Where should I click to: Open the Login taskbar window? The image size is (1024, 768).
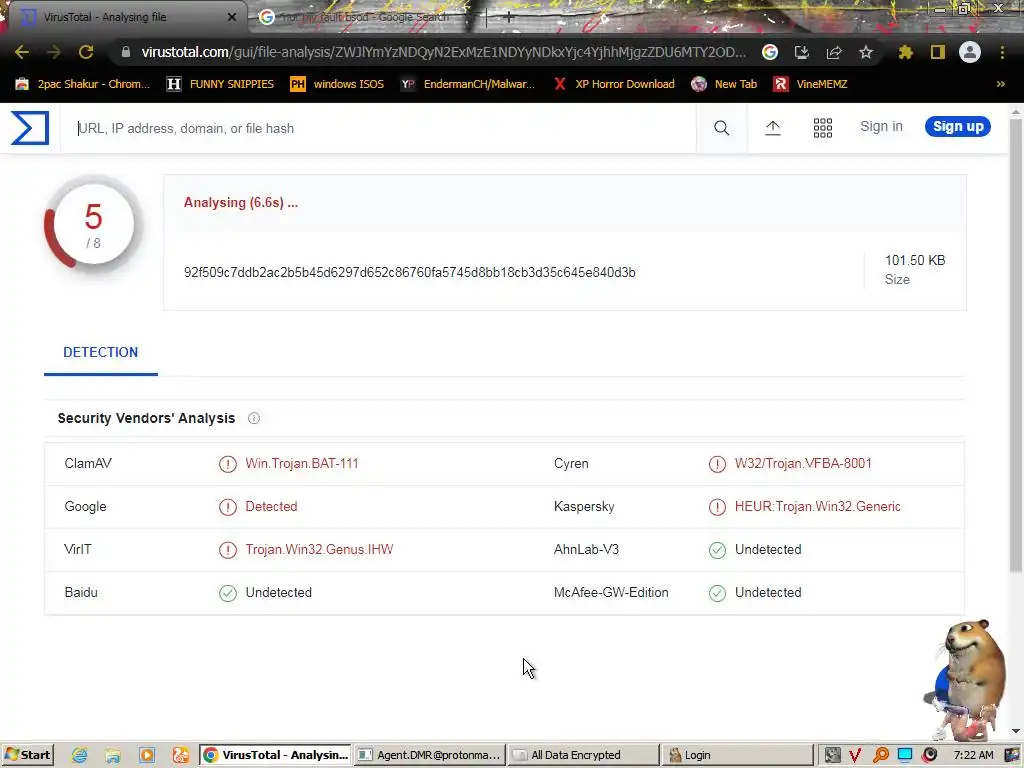[738, 755]
